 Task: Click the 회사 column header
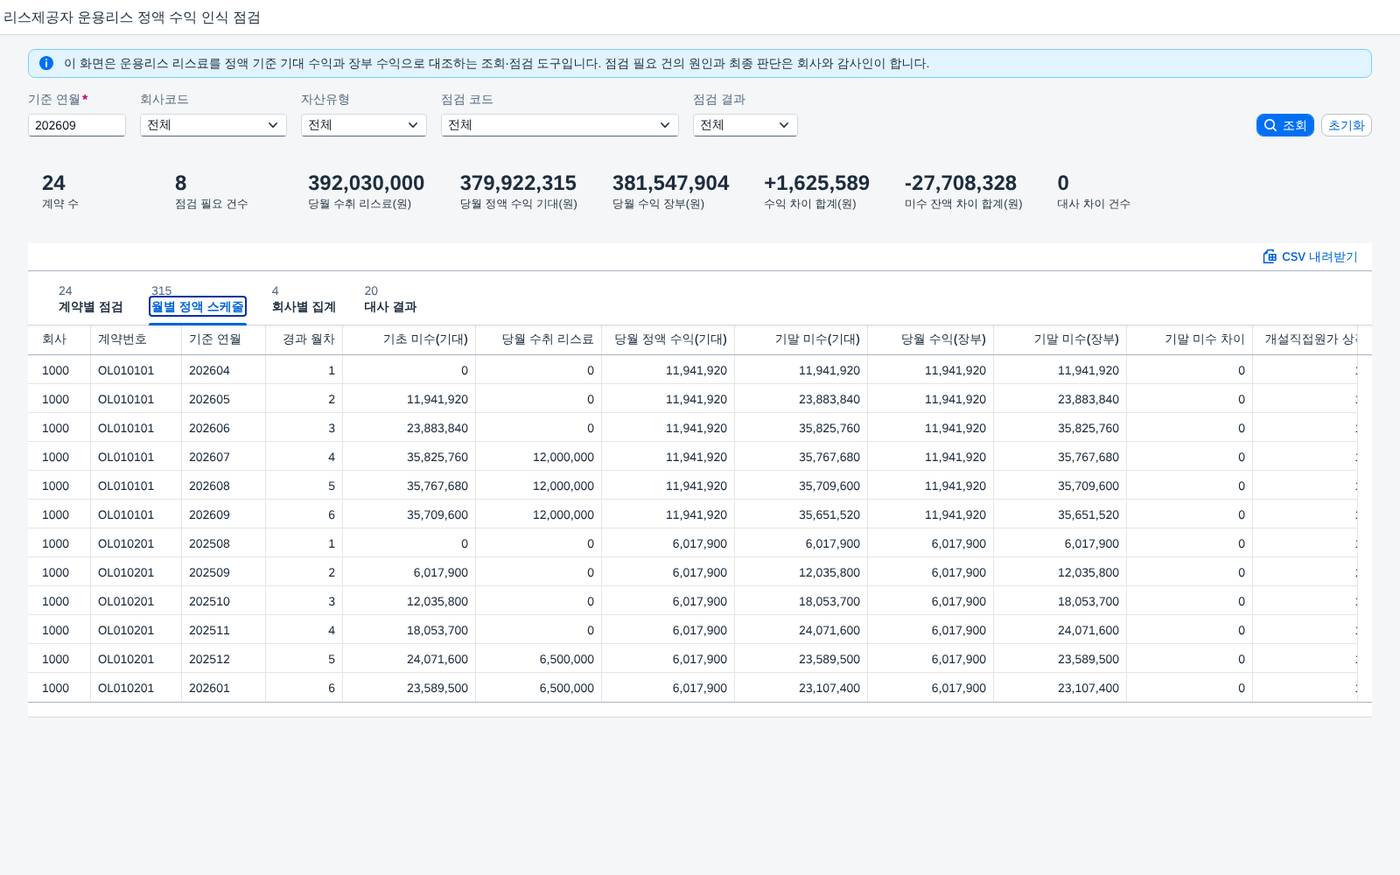[59, 340]
